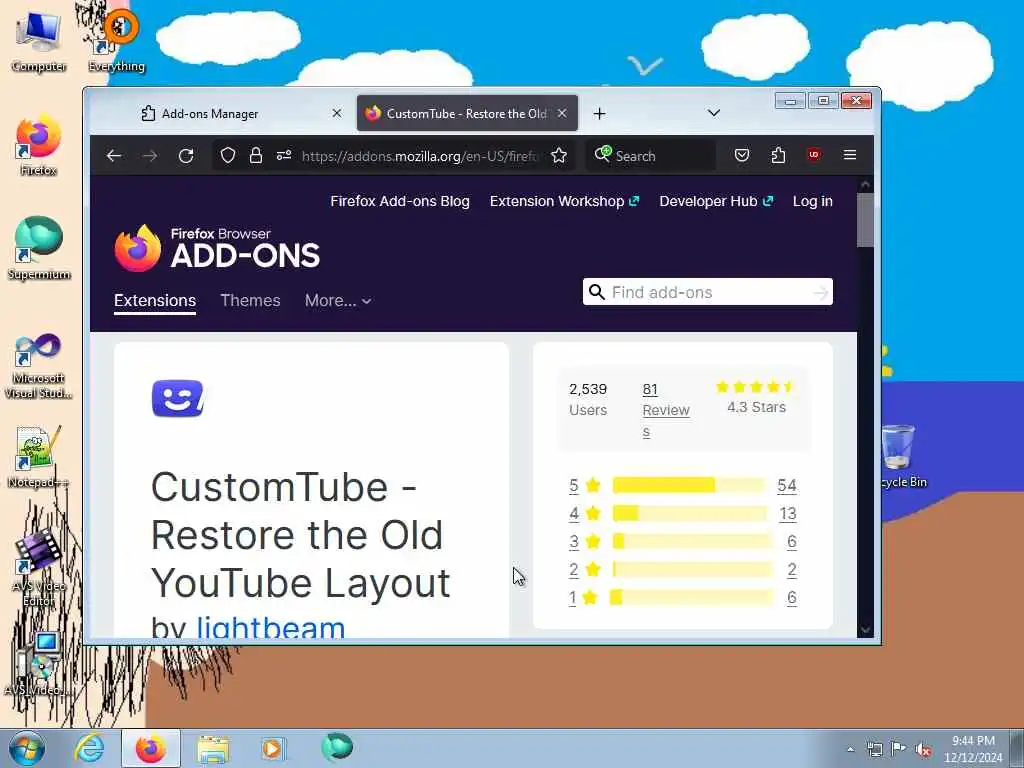This screenshot has height=768, width=1024.
Task: Expand the More... dropdown menu
Action: pyautogui.click(x=338, y=300)
